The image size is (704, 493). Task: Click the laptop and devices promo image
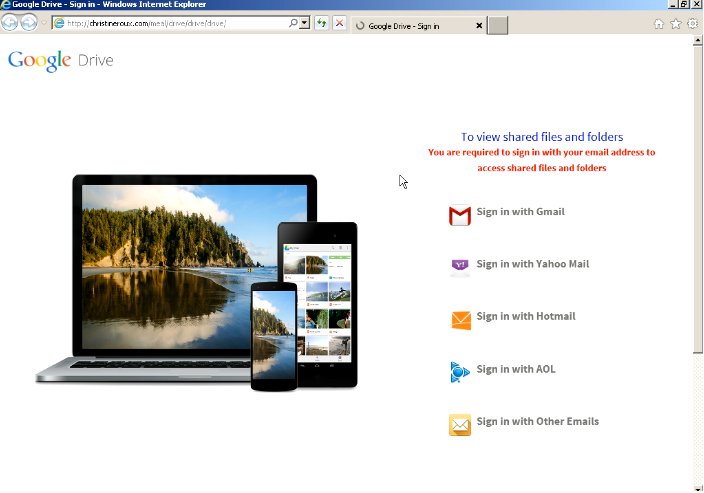click(x=197, y=282)
